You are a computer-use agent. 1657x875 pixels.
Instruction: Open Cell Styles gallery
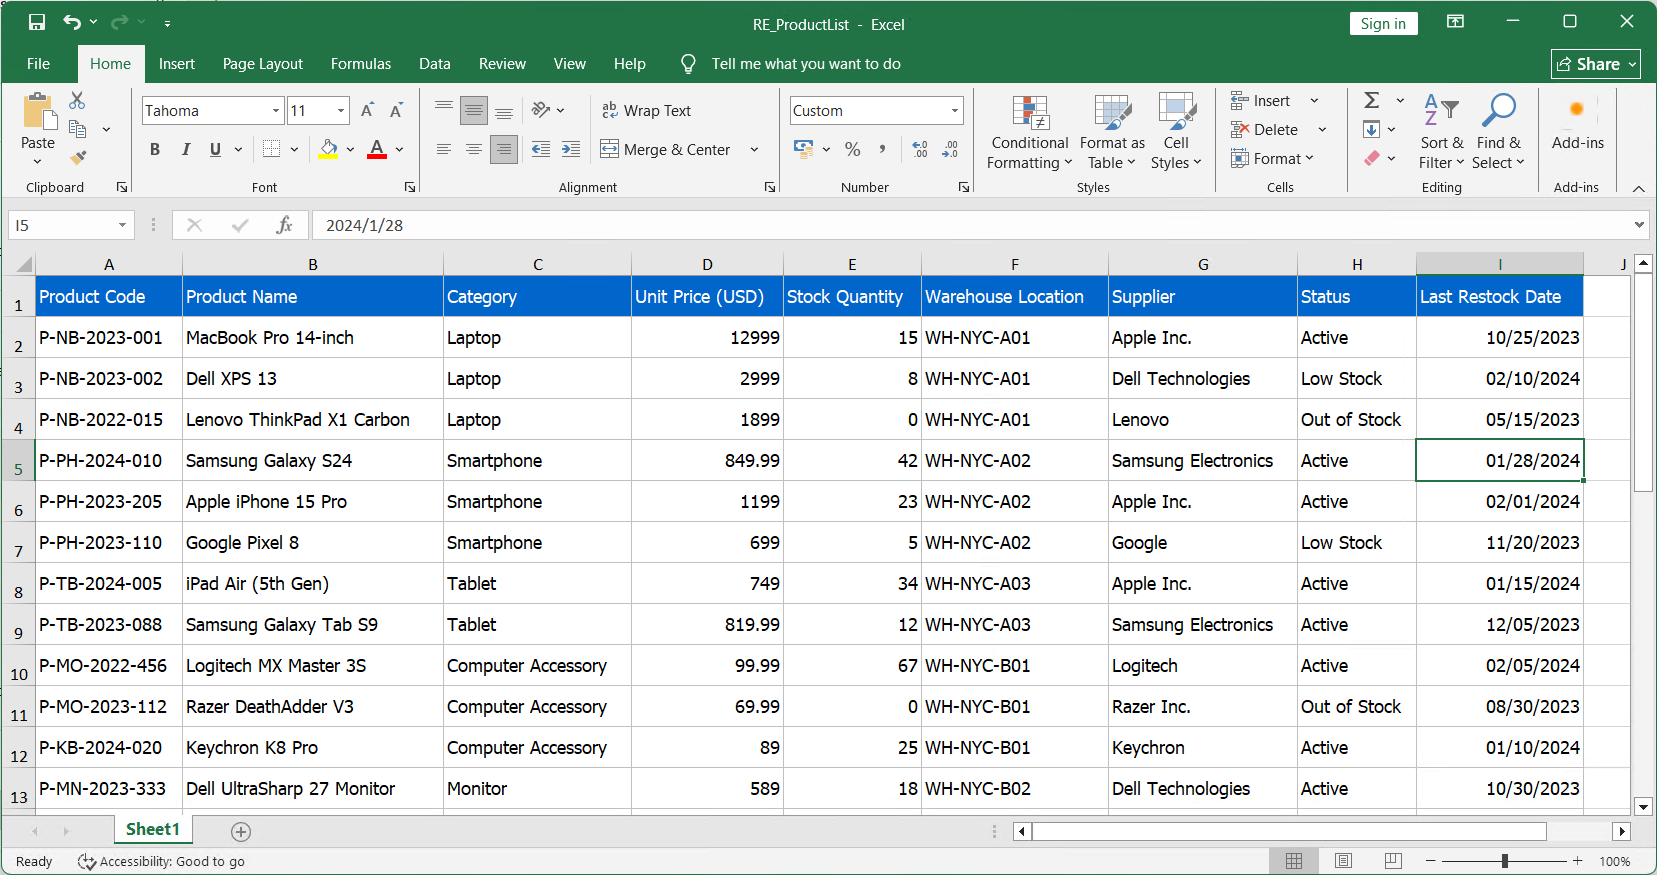[x=1176, y=132]
